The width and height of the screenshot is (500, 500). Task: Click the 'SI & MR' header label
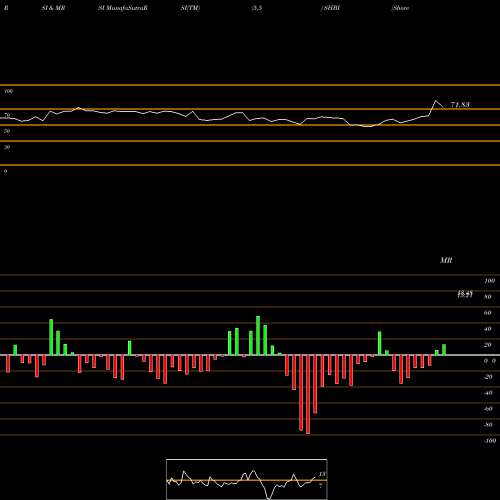pyautogui.click(x=53, y=8)
